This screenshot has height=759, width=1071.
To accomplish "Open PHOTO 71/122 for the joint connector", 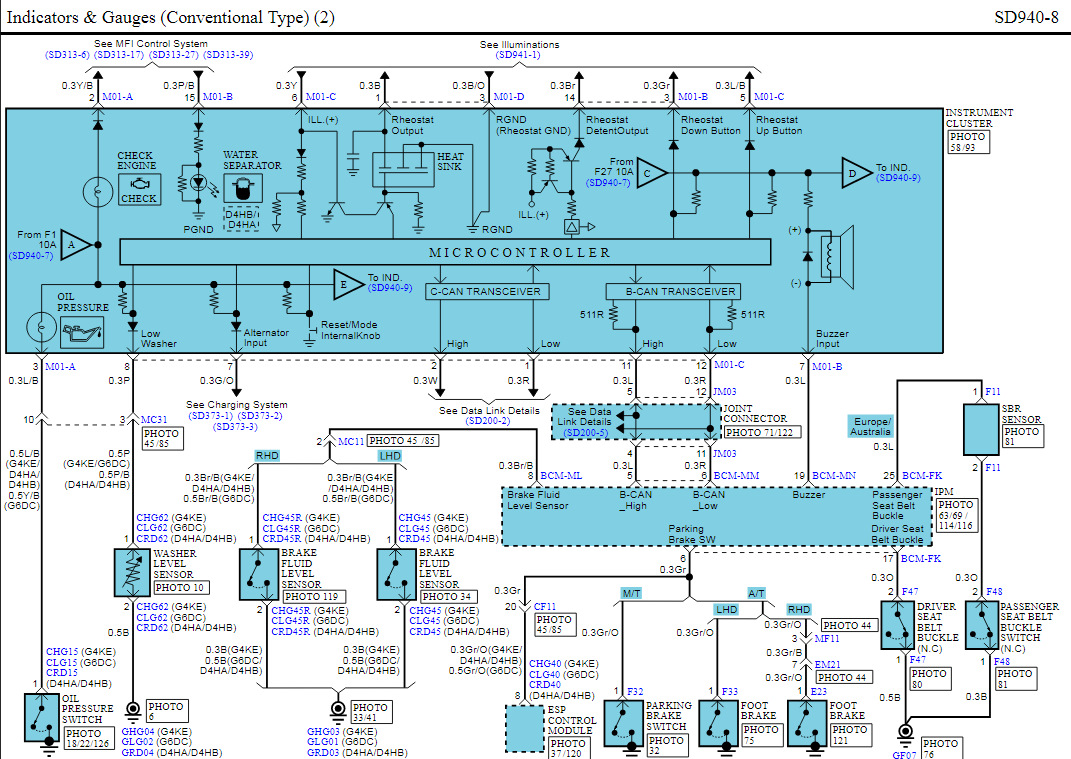I will pyautogui.click(x=762, y=432).
